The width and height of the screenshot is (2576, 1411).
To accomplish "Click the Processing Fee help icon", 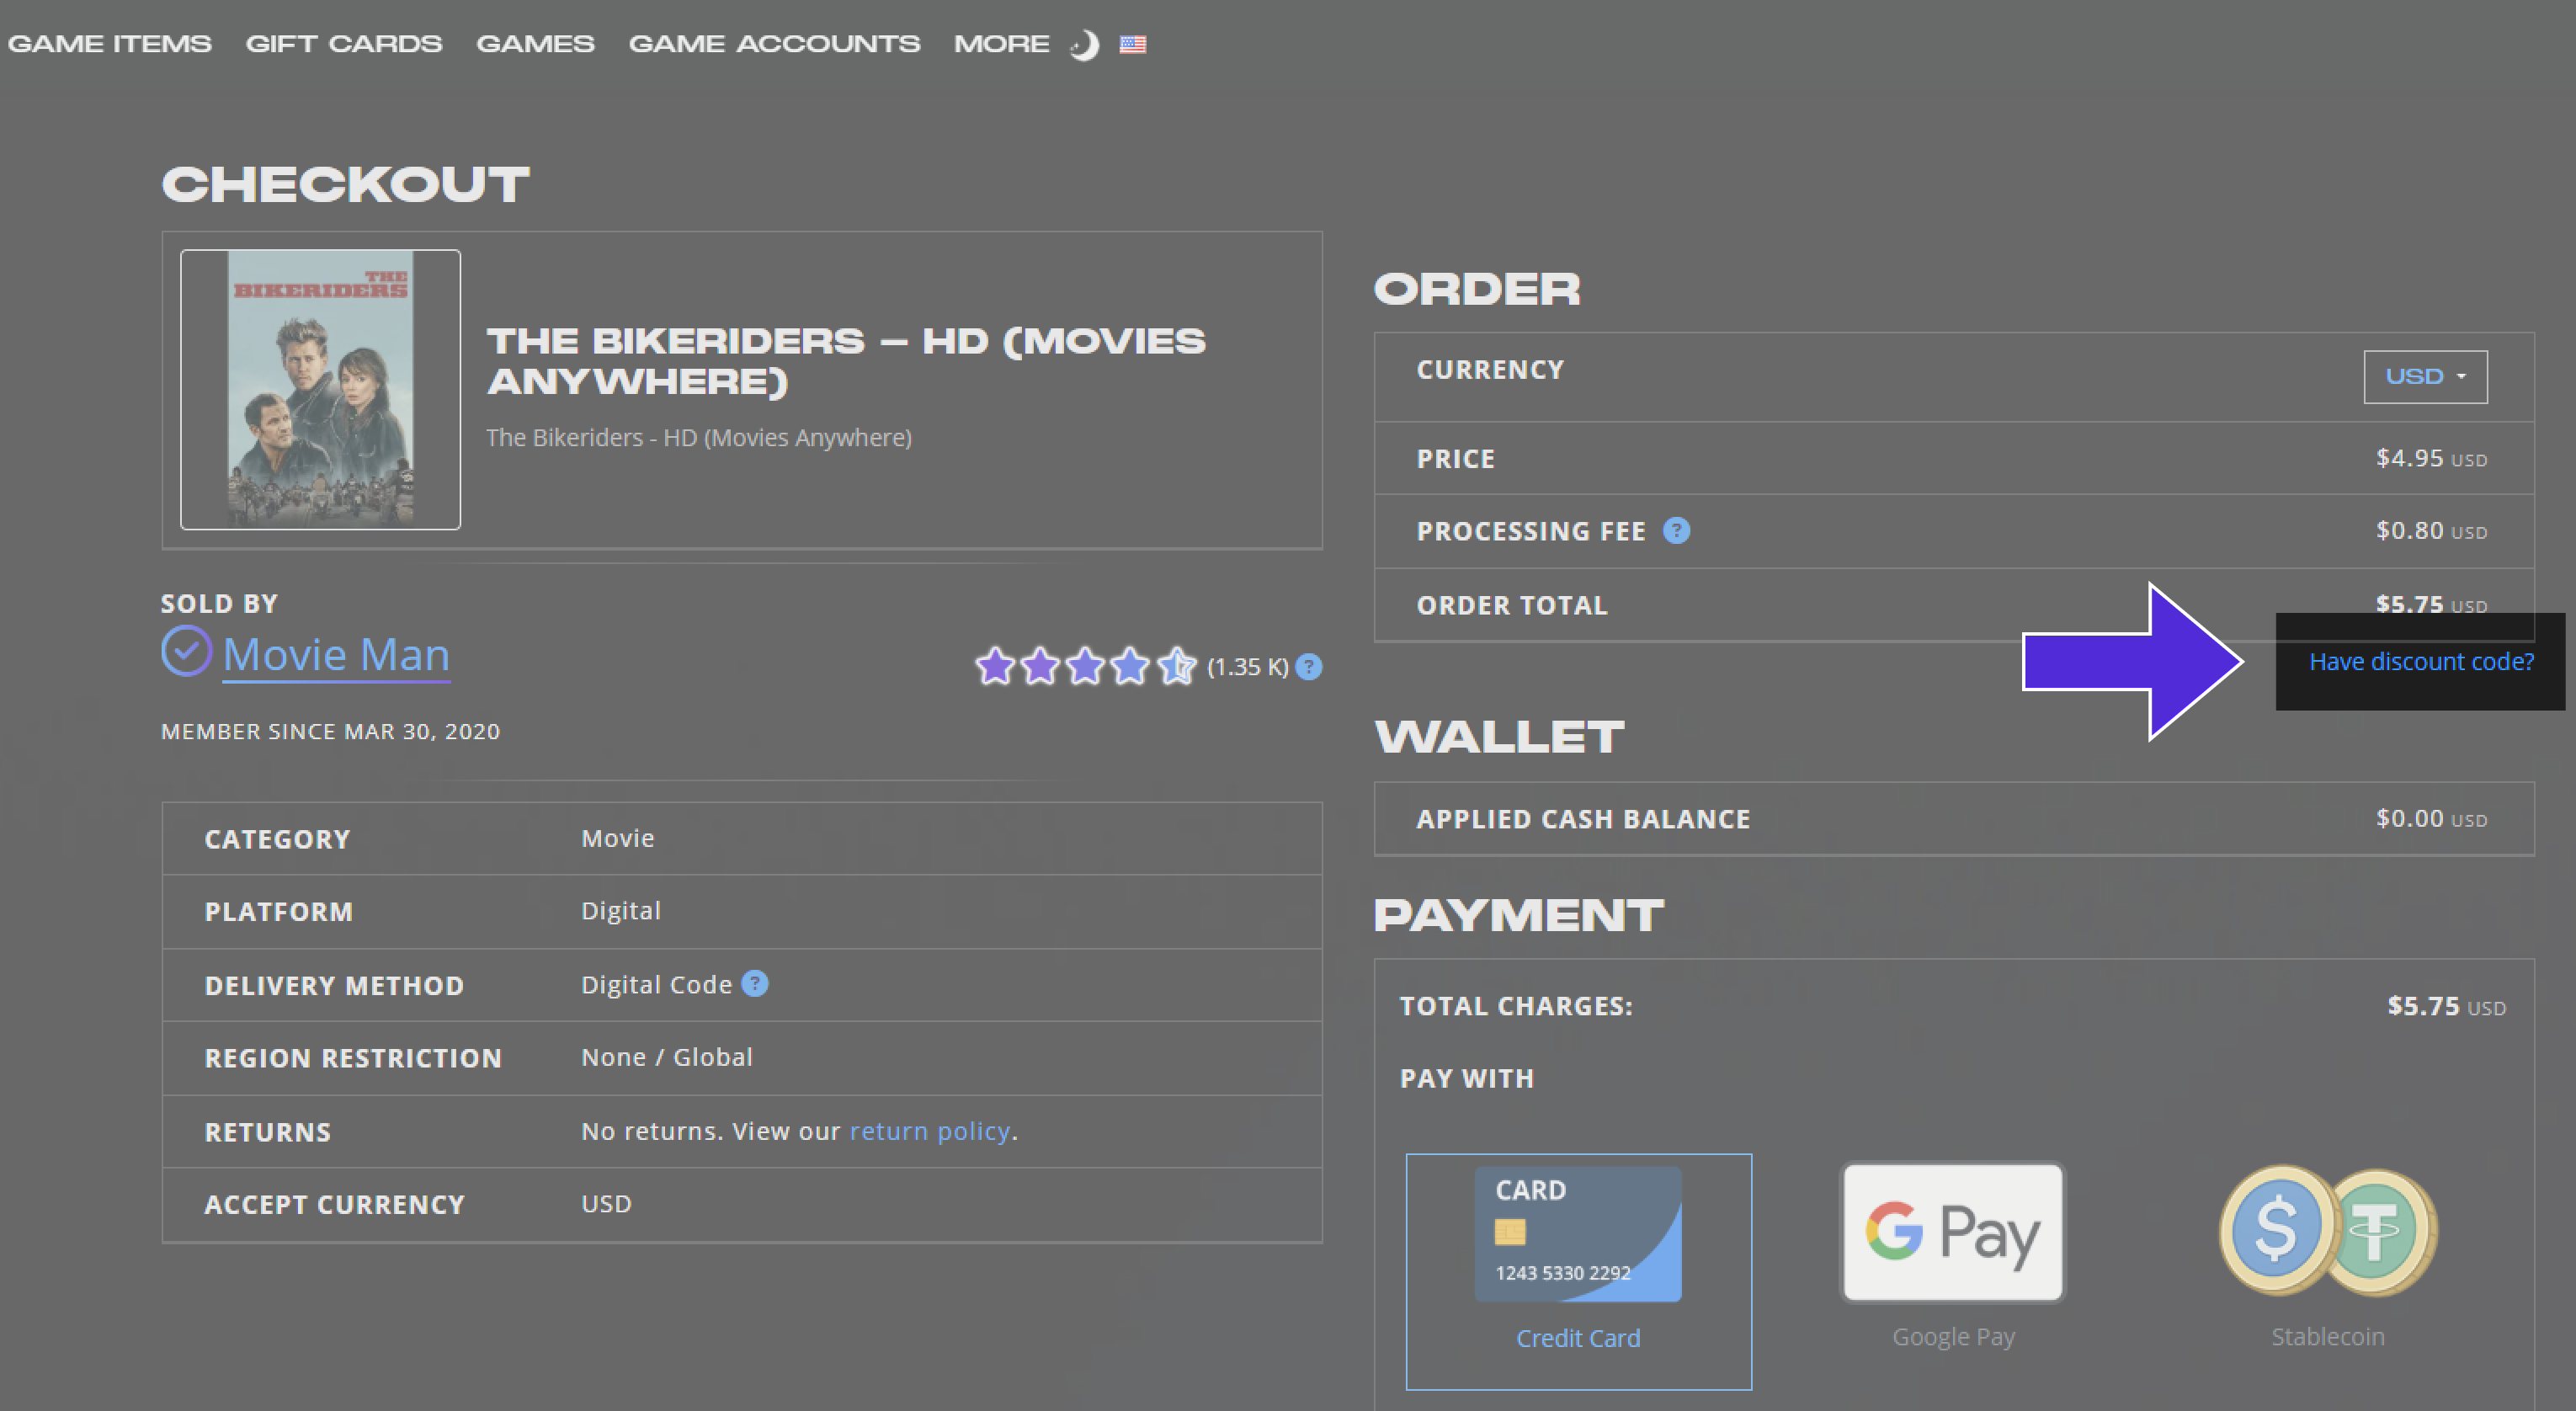I will click(x=1676, y=531).
